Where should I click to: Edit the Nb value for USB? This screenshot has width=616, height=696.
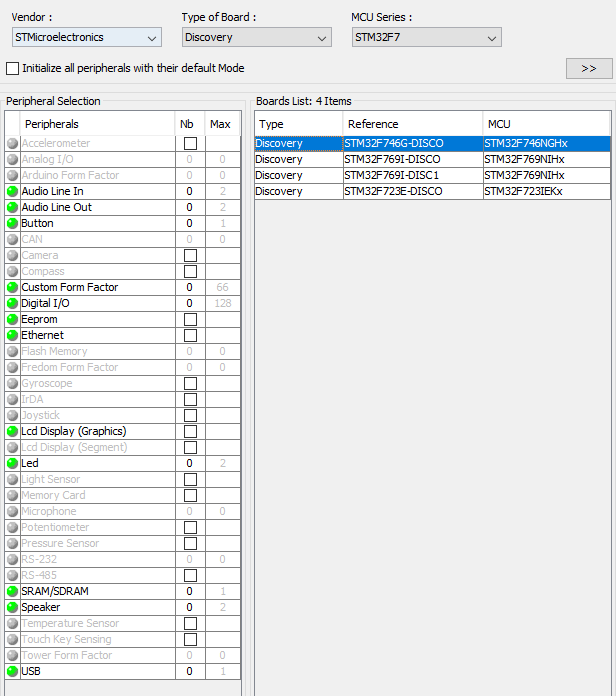[x=190, y=671]
